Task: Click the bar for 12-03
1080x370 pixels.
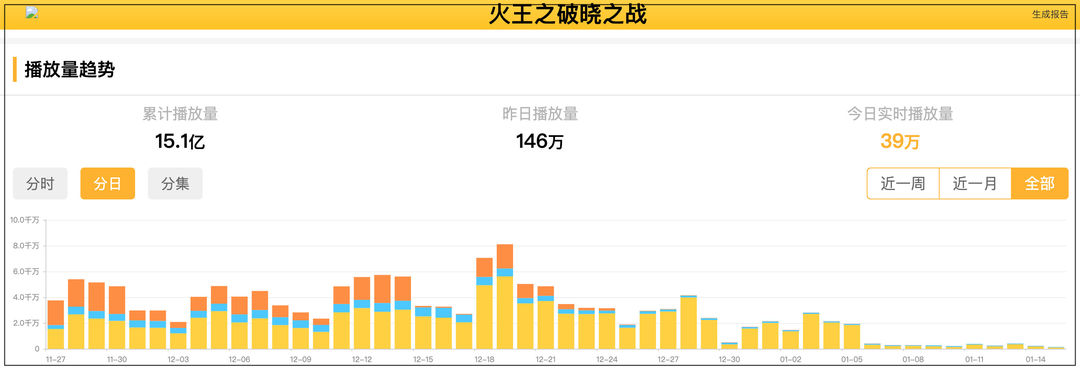Action: coord(178,336)
